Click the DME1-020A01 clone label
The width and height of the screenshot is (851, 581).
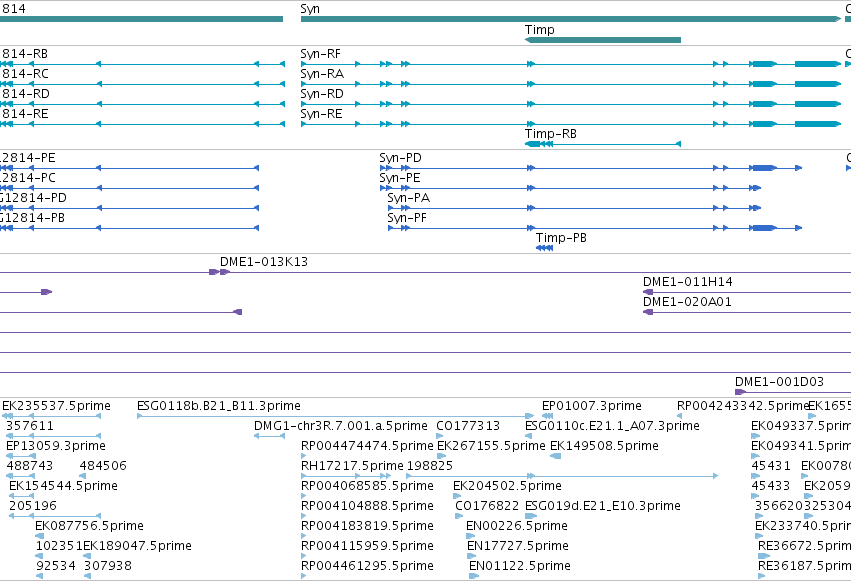pyautogui.click(x=687, y=302)
